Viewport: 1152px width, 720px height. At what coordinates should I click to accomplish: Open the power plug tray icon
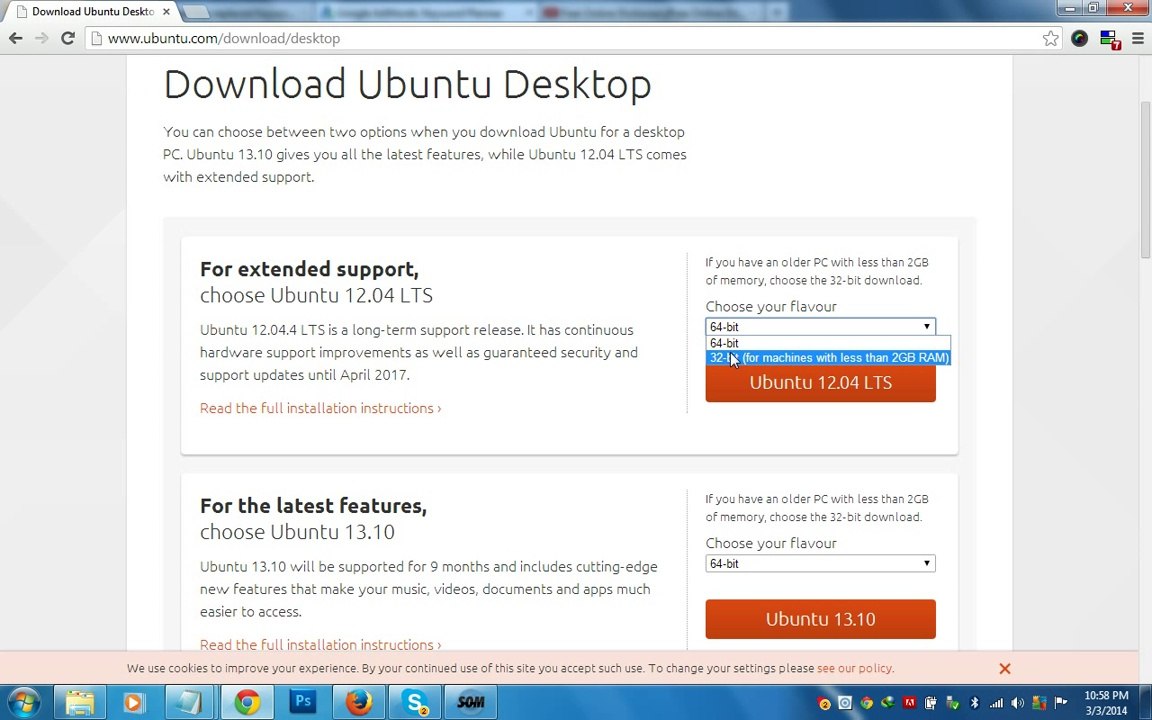(931, 702)
